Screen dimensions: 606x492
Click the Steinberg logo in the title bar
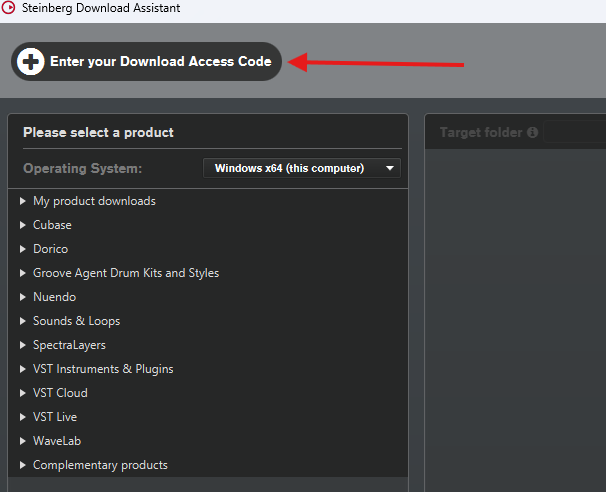point(10,10)
